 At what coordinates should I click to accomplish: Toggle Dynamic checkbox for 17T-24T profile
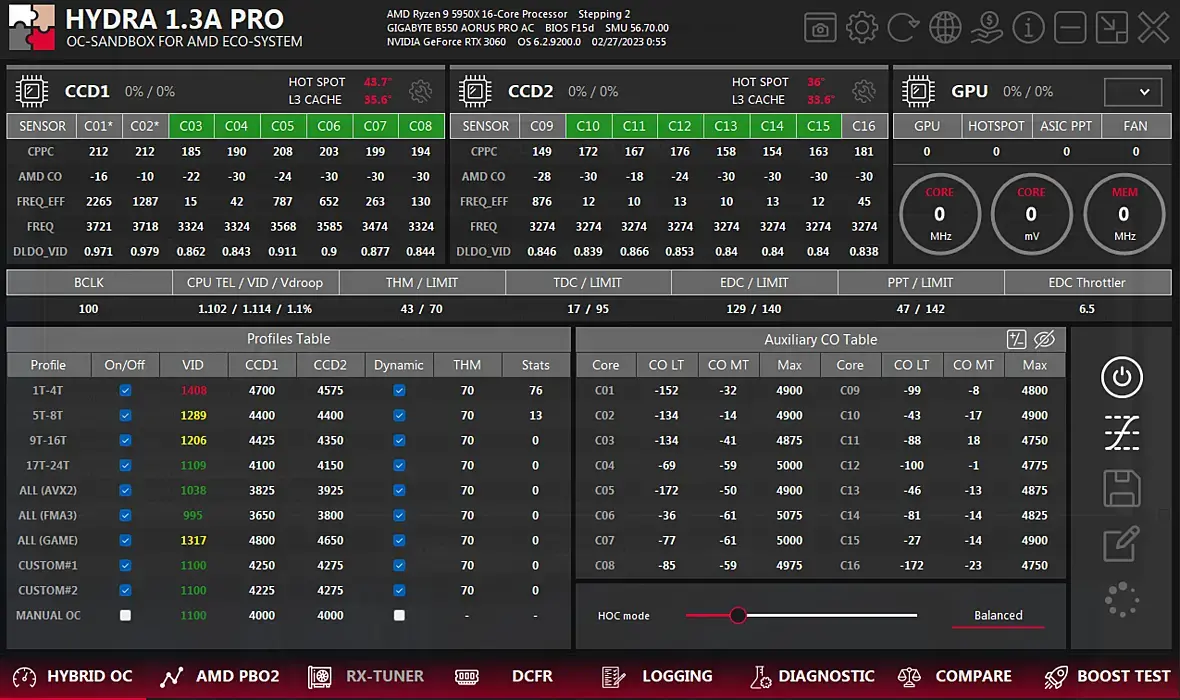399,465
